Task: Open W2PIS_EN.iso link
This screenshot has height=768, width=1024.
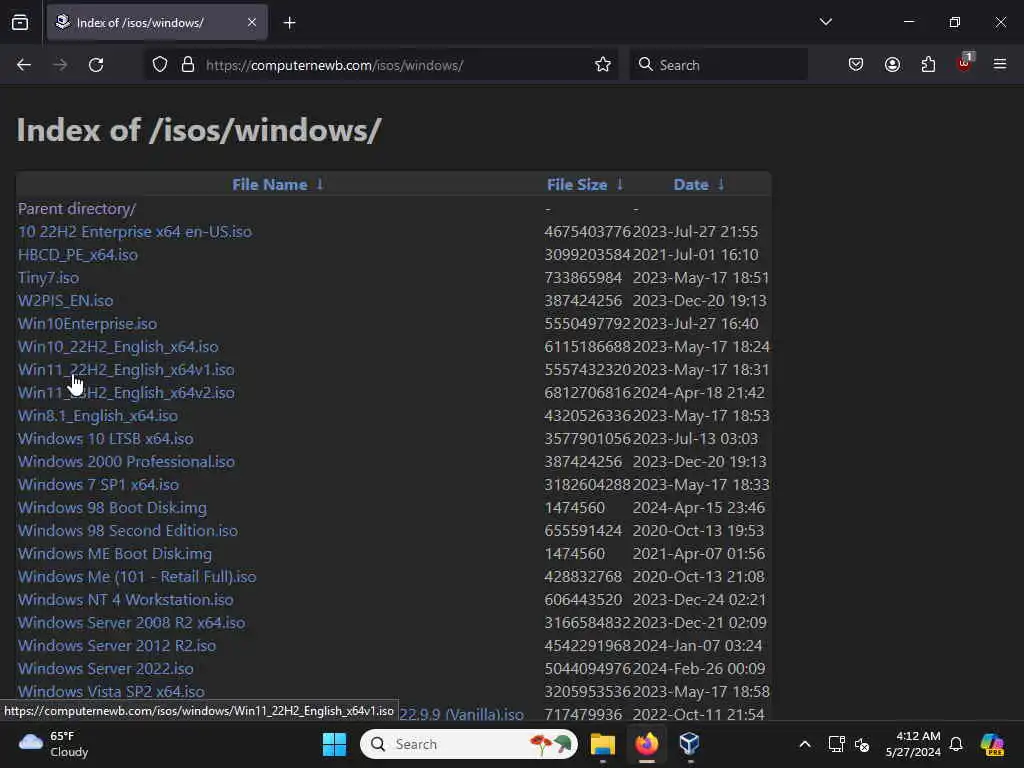Action: pyautogui.click(x=65, y=300)
